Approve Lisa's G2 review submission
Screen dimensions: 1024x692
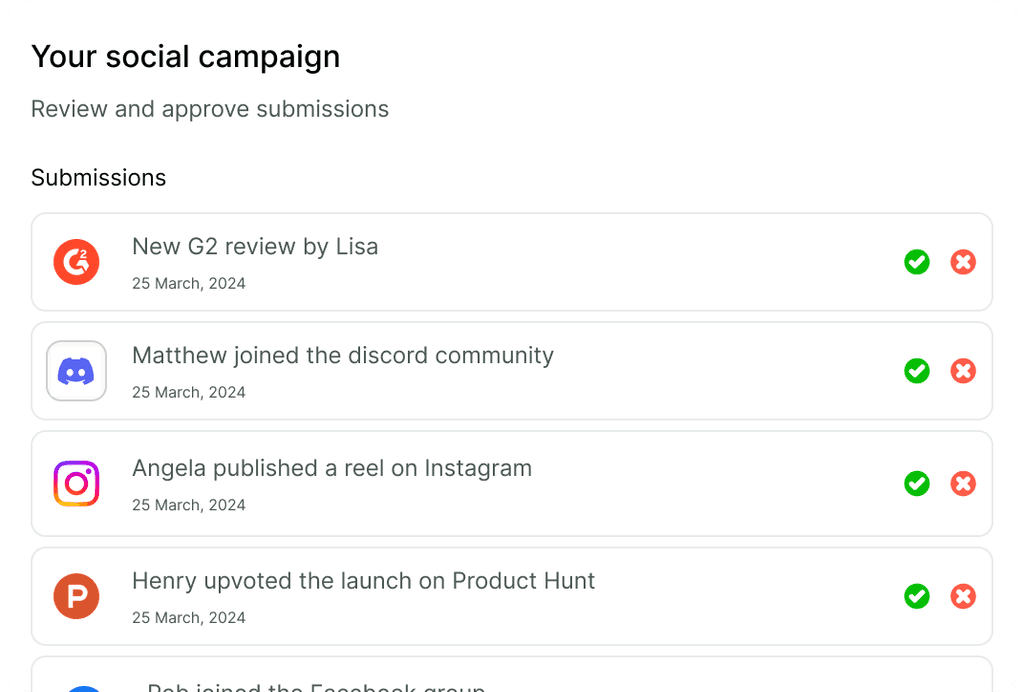click(917, 262)
